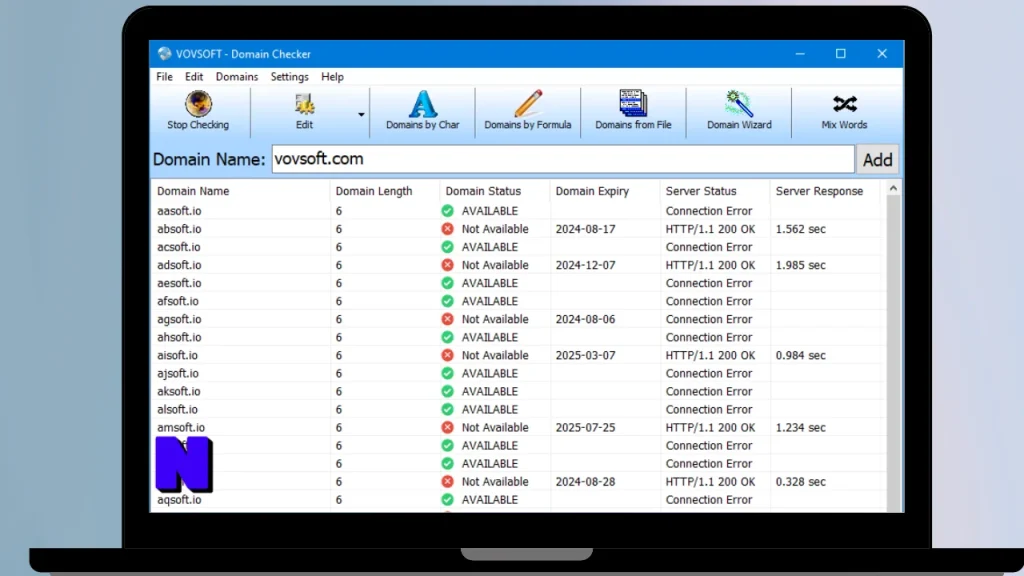Launch Domains by Formula pencil tool

[528, 110]
